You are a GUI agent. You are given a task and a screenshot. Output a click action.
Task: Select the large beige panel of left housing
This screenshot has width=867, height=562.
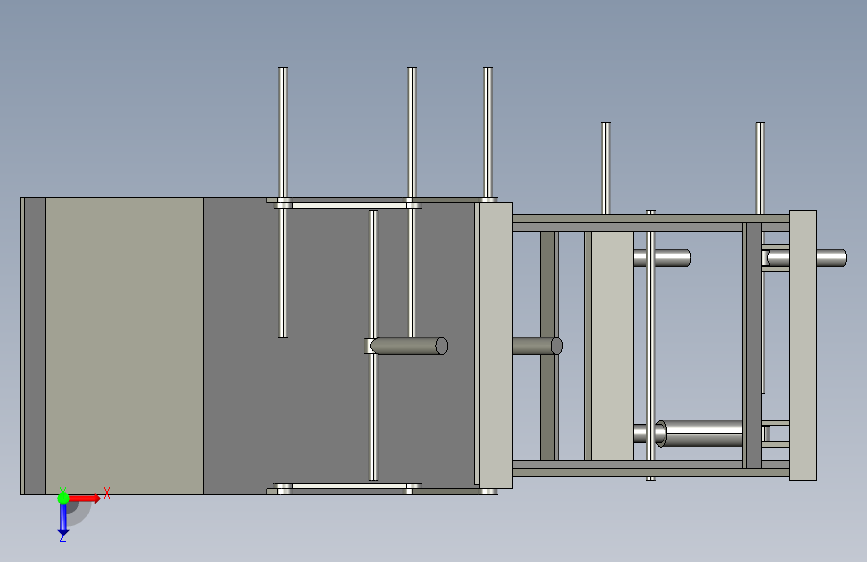(x=124, y=346)
